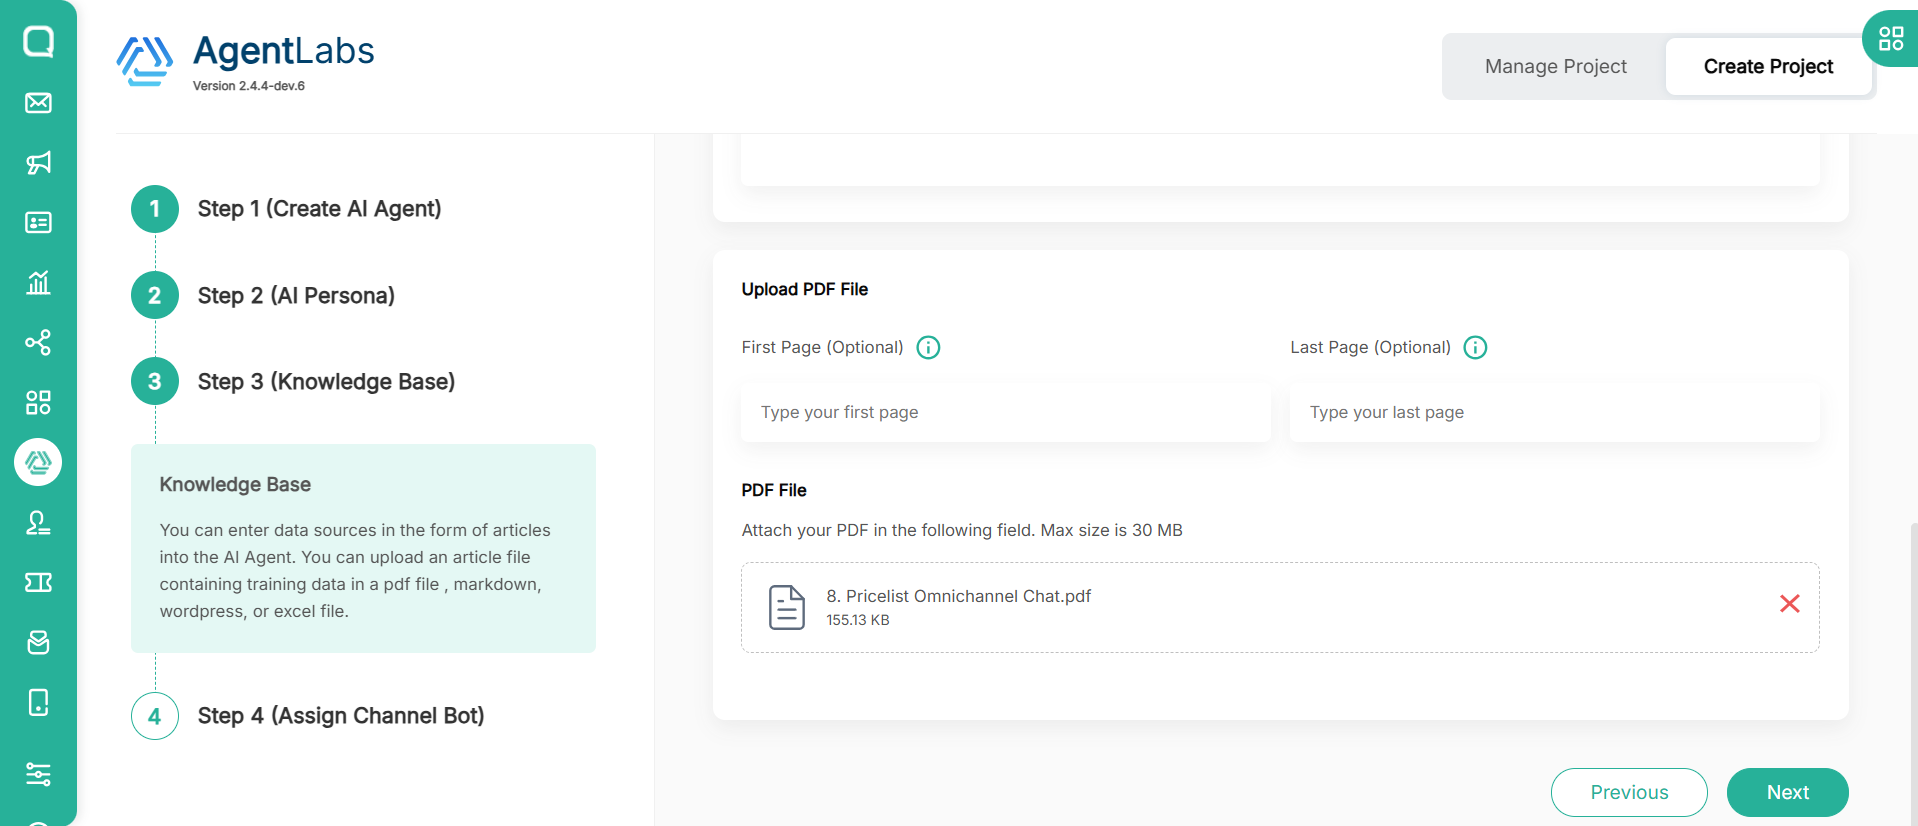
Task: Go to Step 2 AI Persona
Action: coord(295,296)
